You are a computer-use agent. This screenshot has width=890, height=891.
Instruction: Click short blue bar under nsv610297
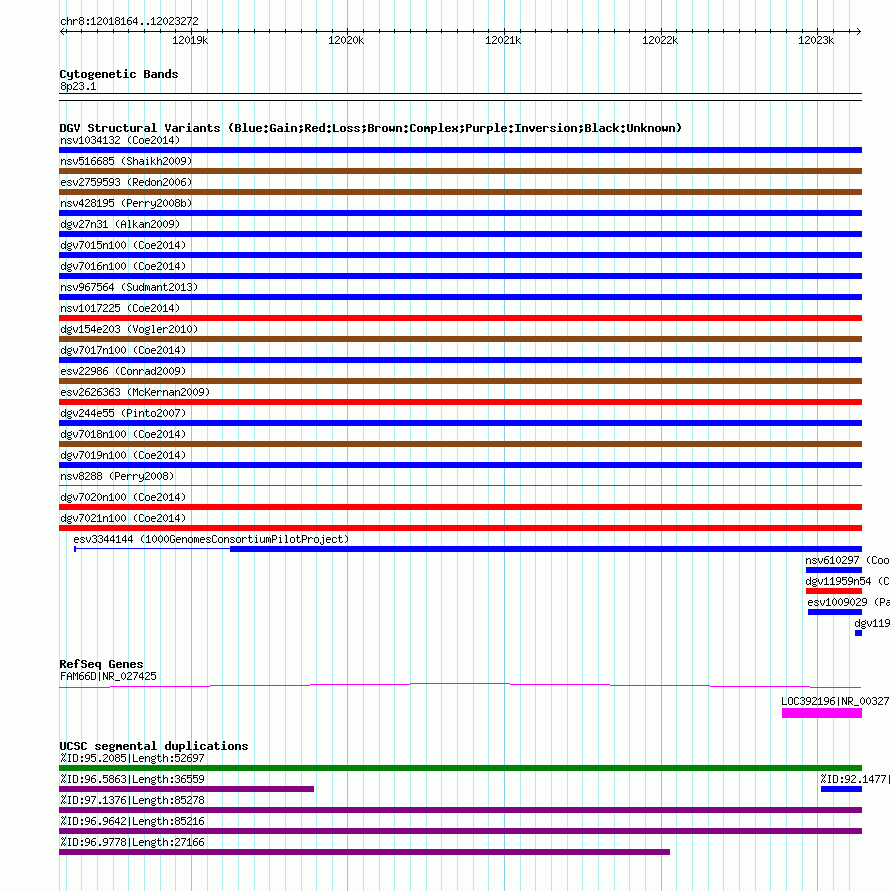click(834, 570)
